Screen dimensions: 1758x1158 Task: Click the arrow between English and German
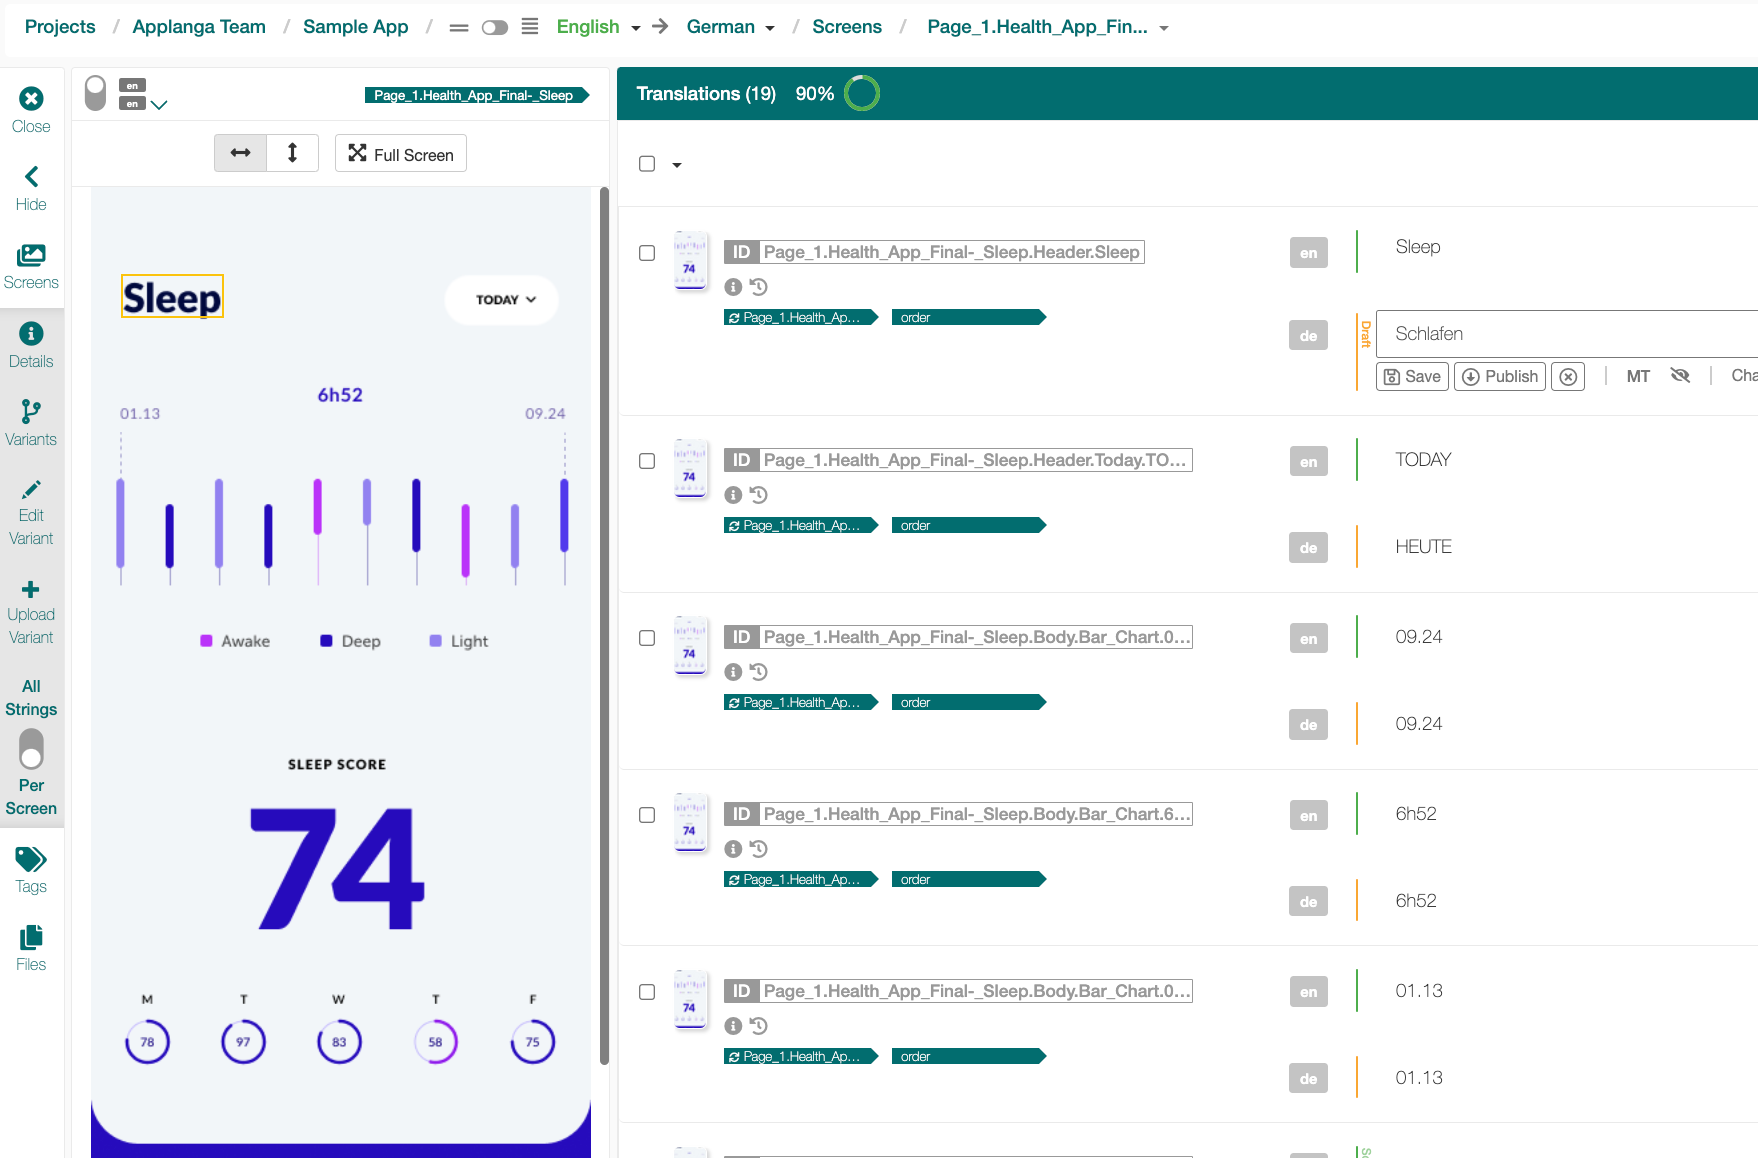click(x=660, y=27)
